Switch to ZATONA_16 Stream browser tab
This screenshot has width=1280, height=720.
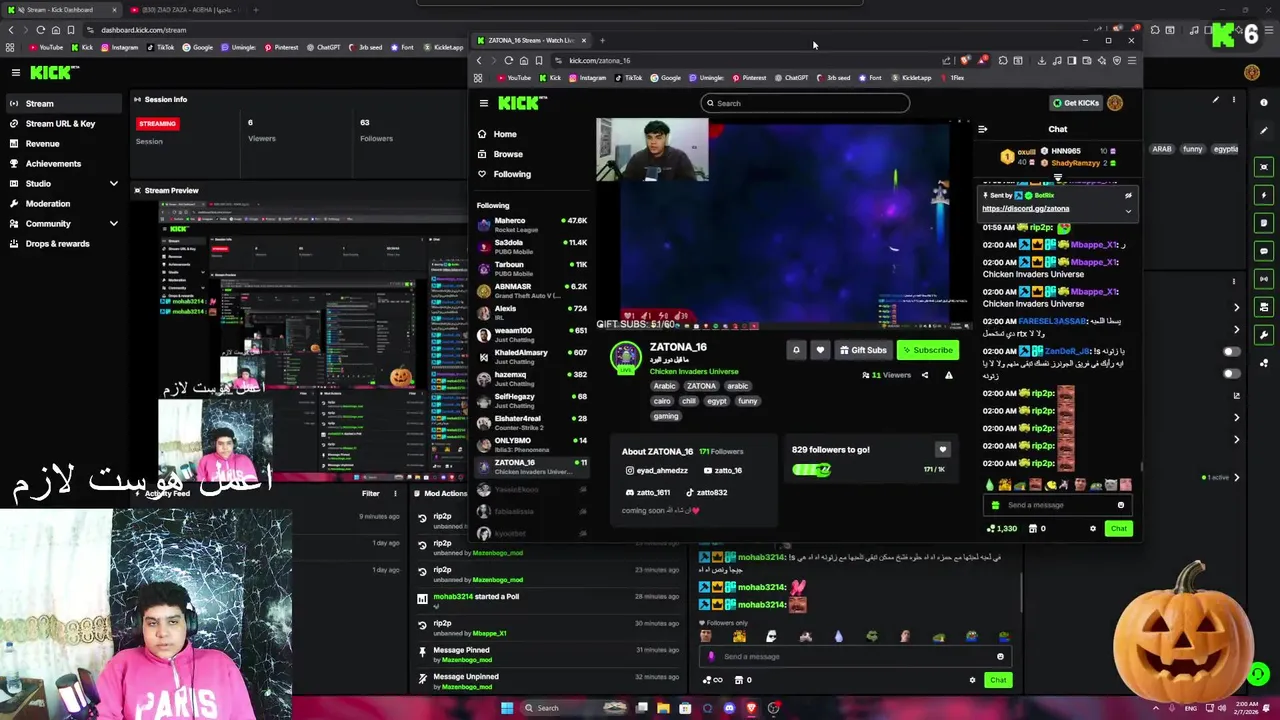[x=530, y=40]
